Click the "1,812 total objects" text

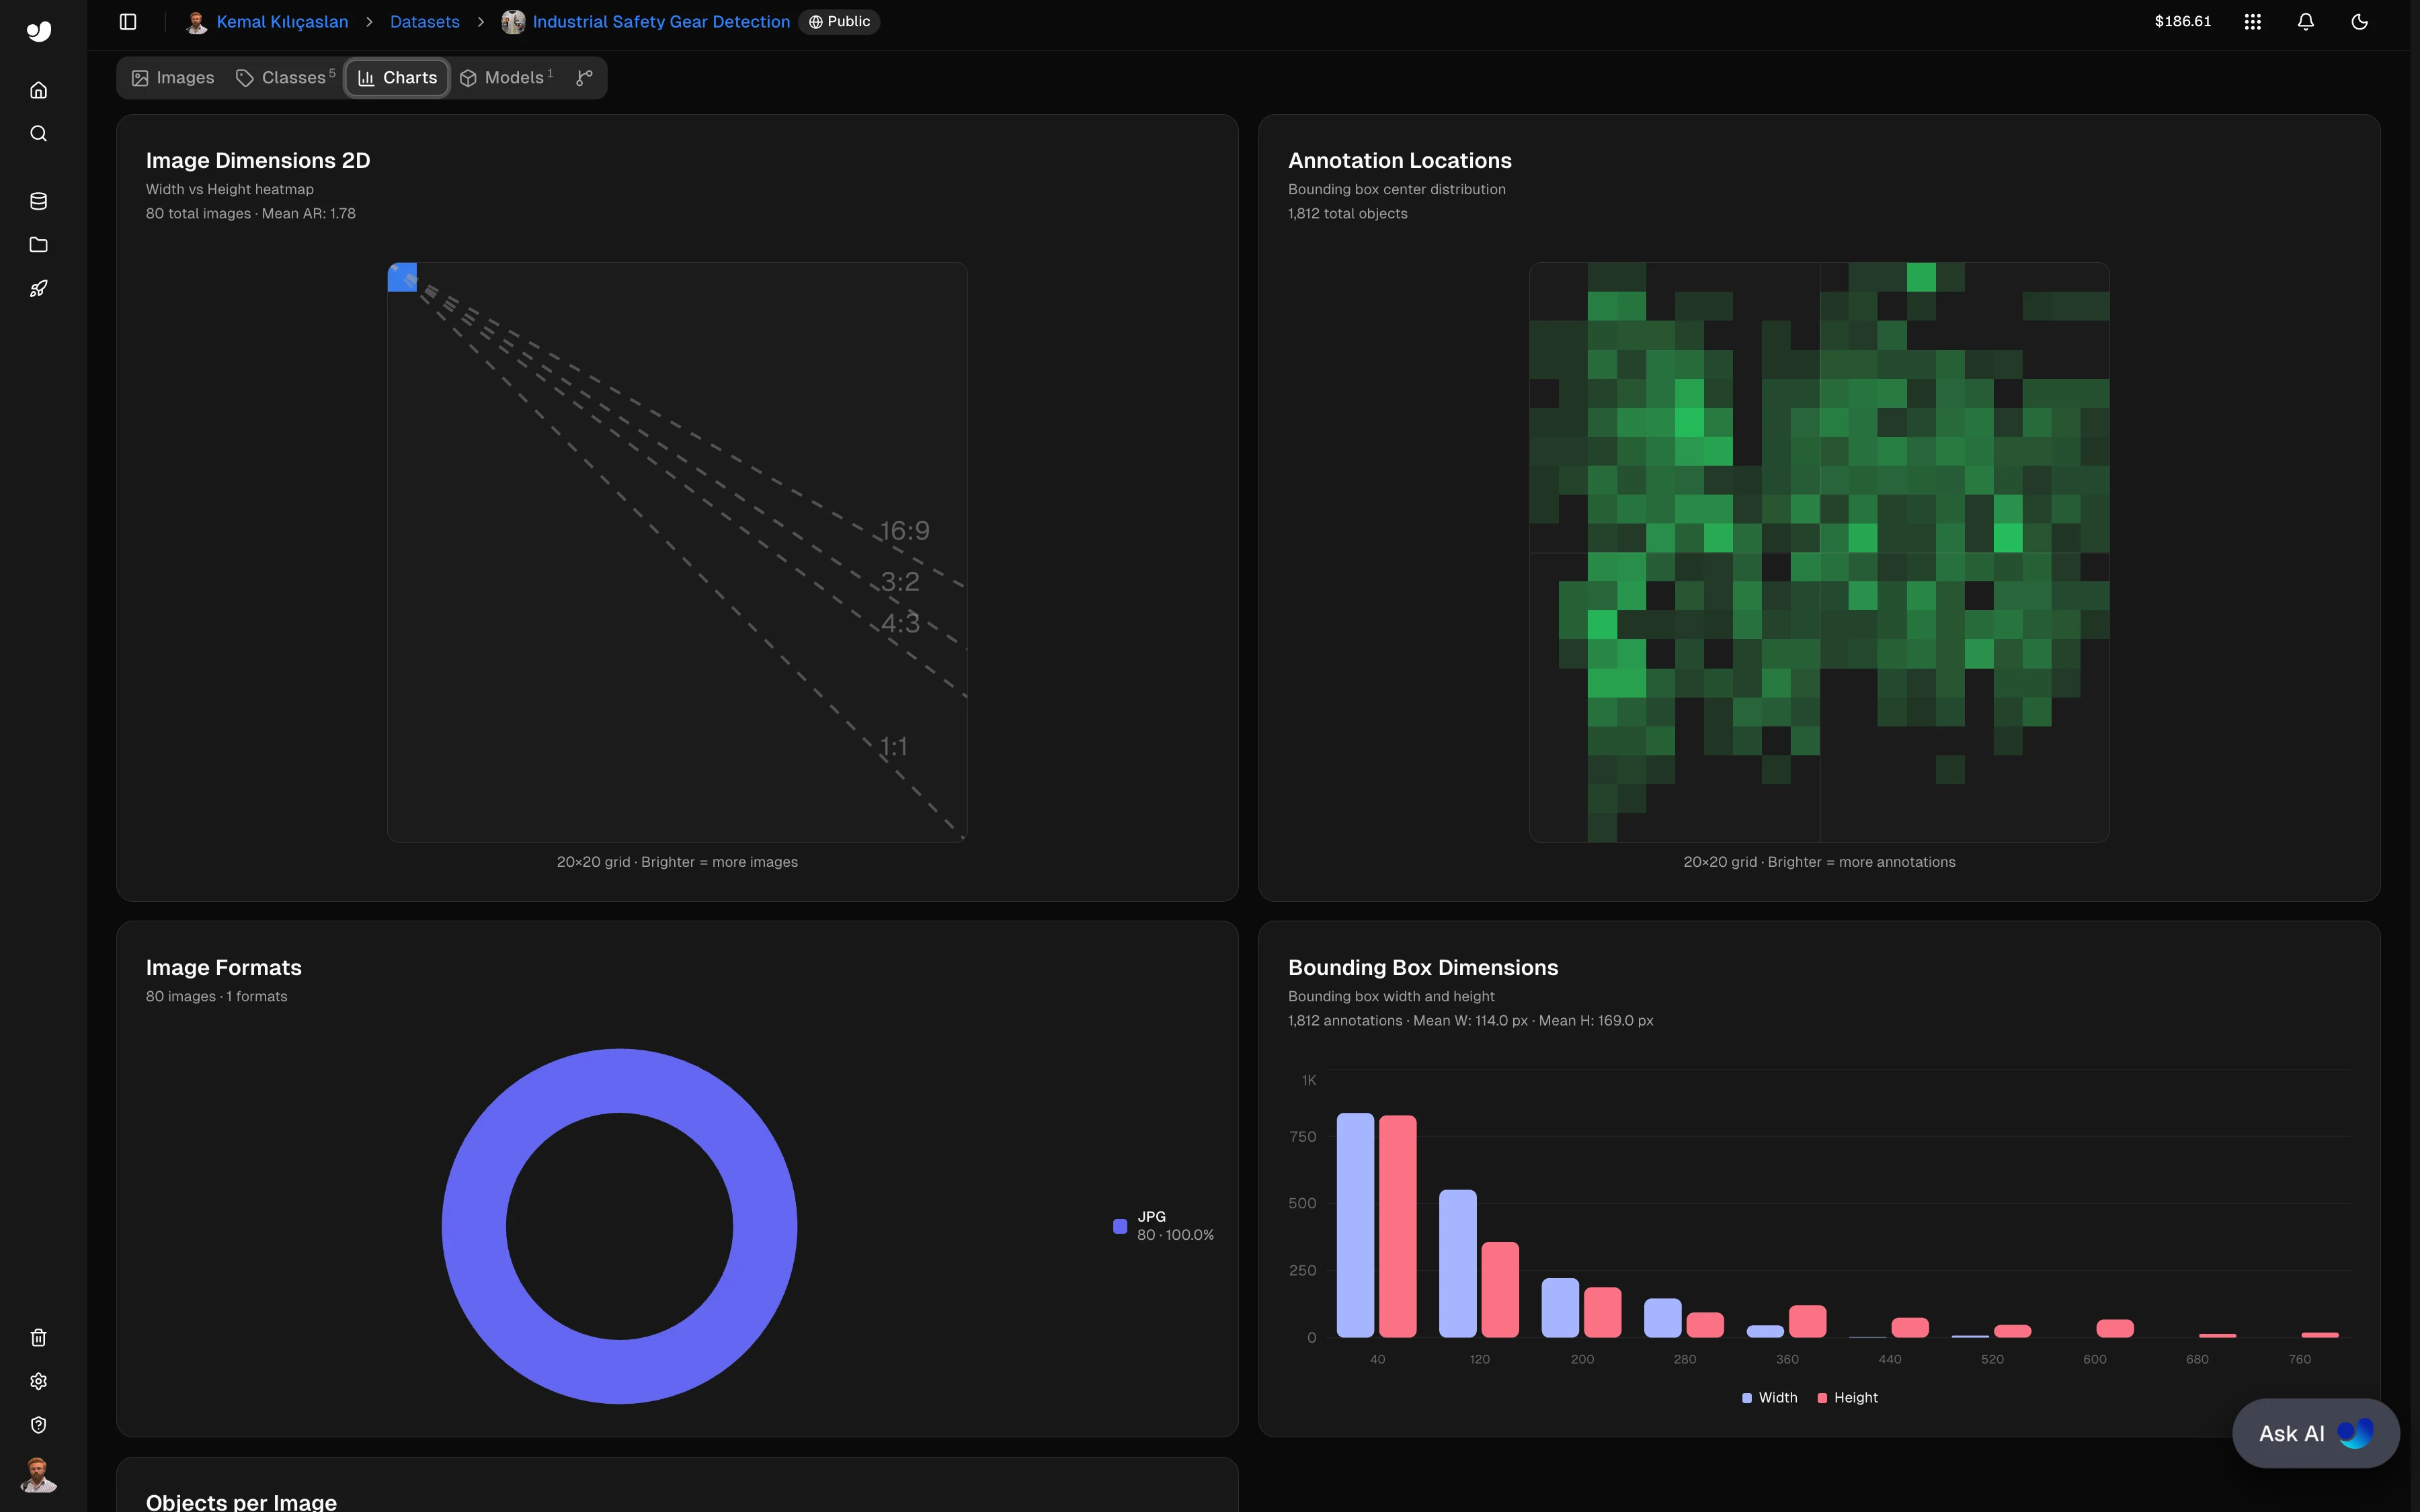(x=1348, y=214)
